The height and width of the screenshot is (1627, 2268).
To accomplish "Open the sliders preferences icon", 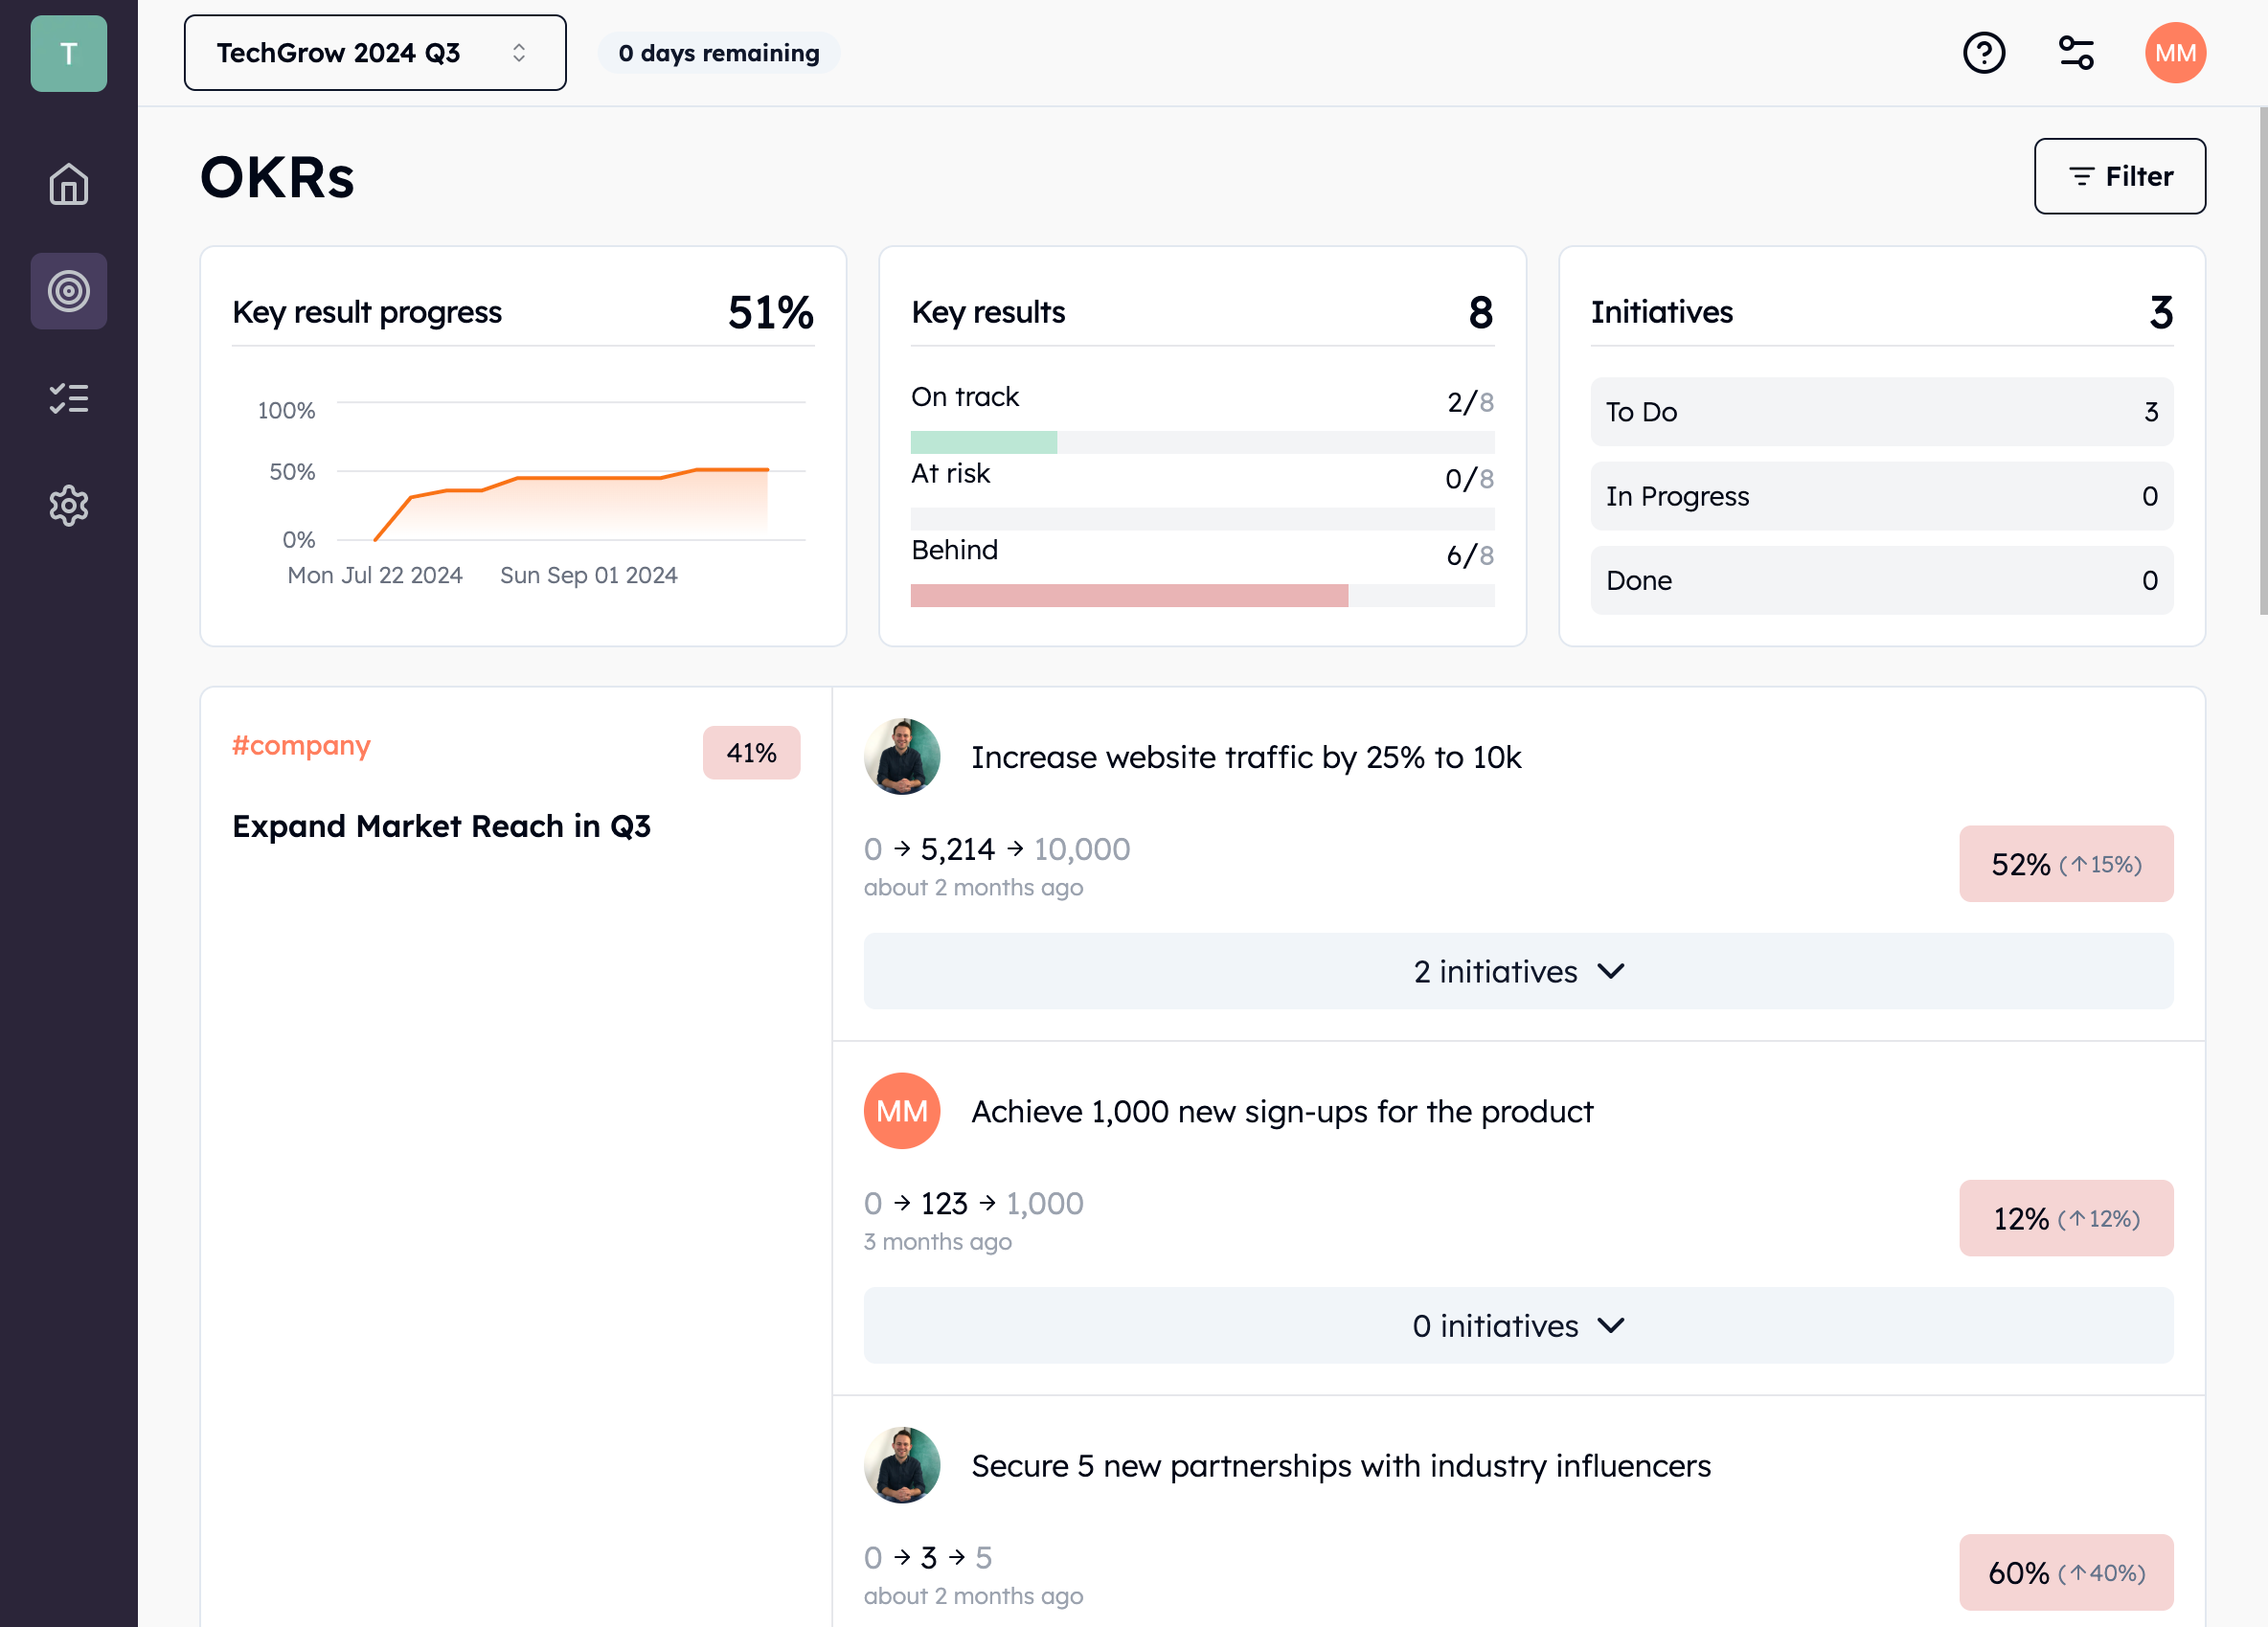I will coord(2076,53).
